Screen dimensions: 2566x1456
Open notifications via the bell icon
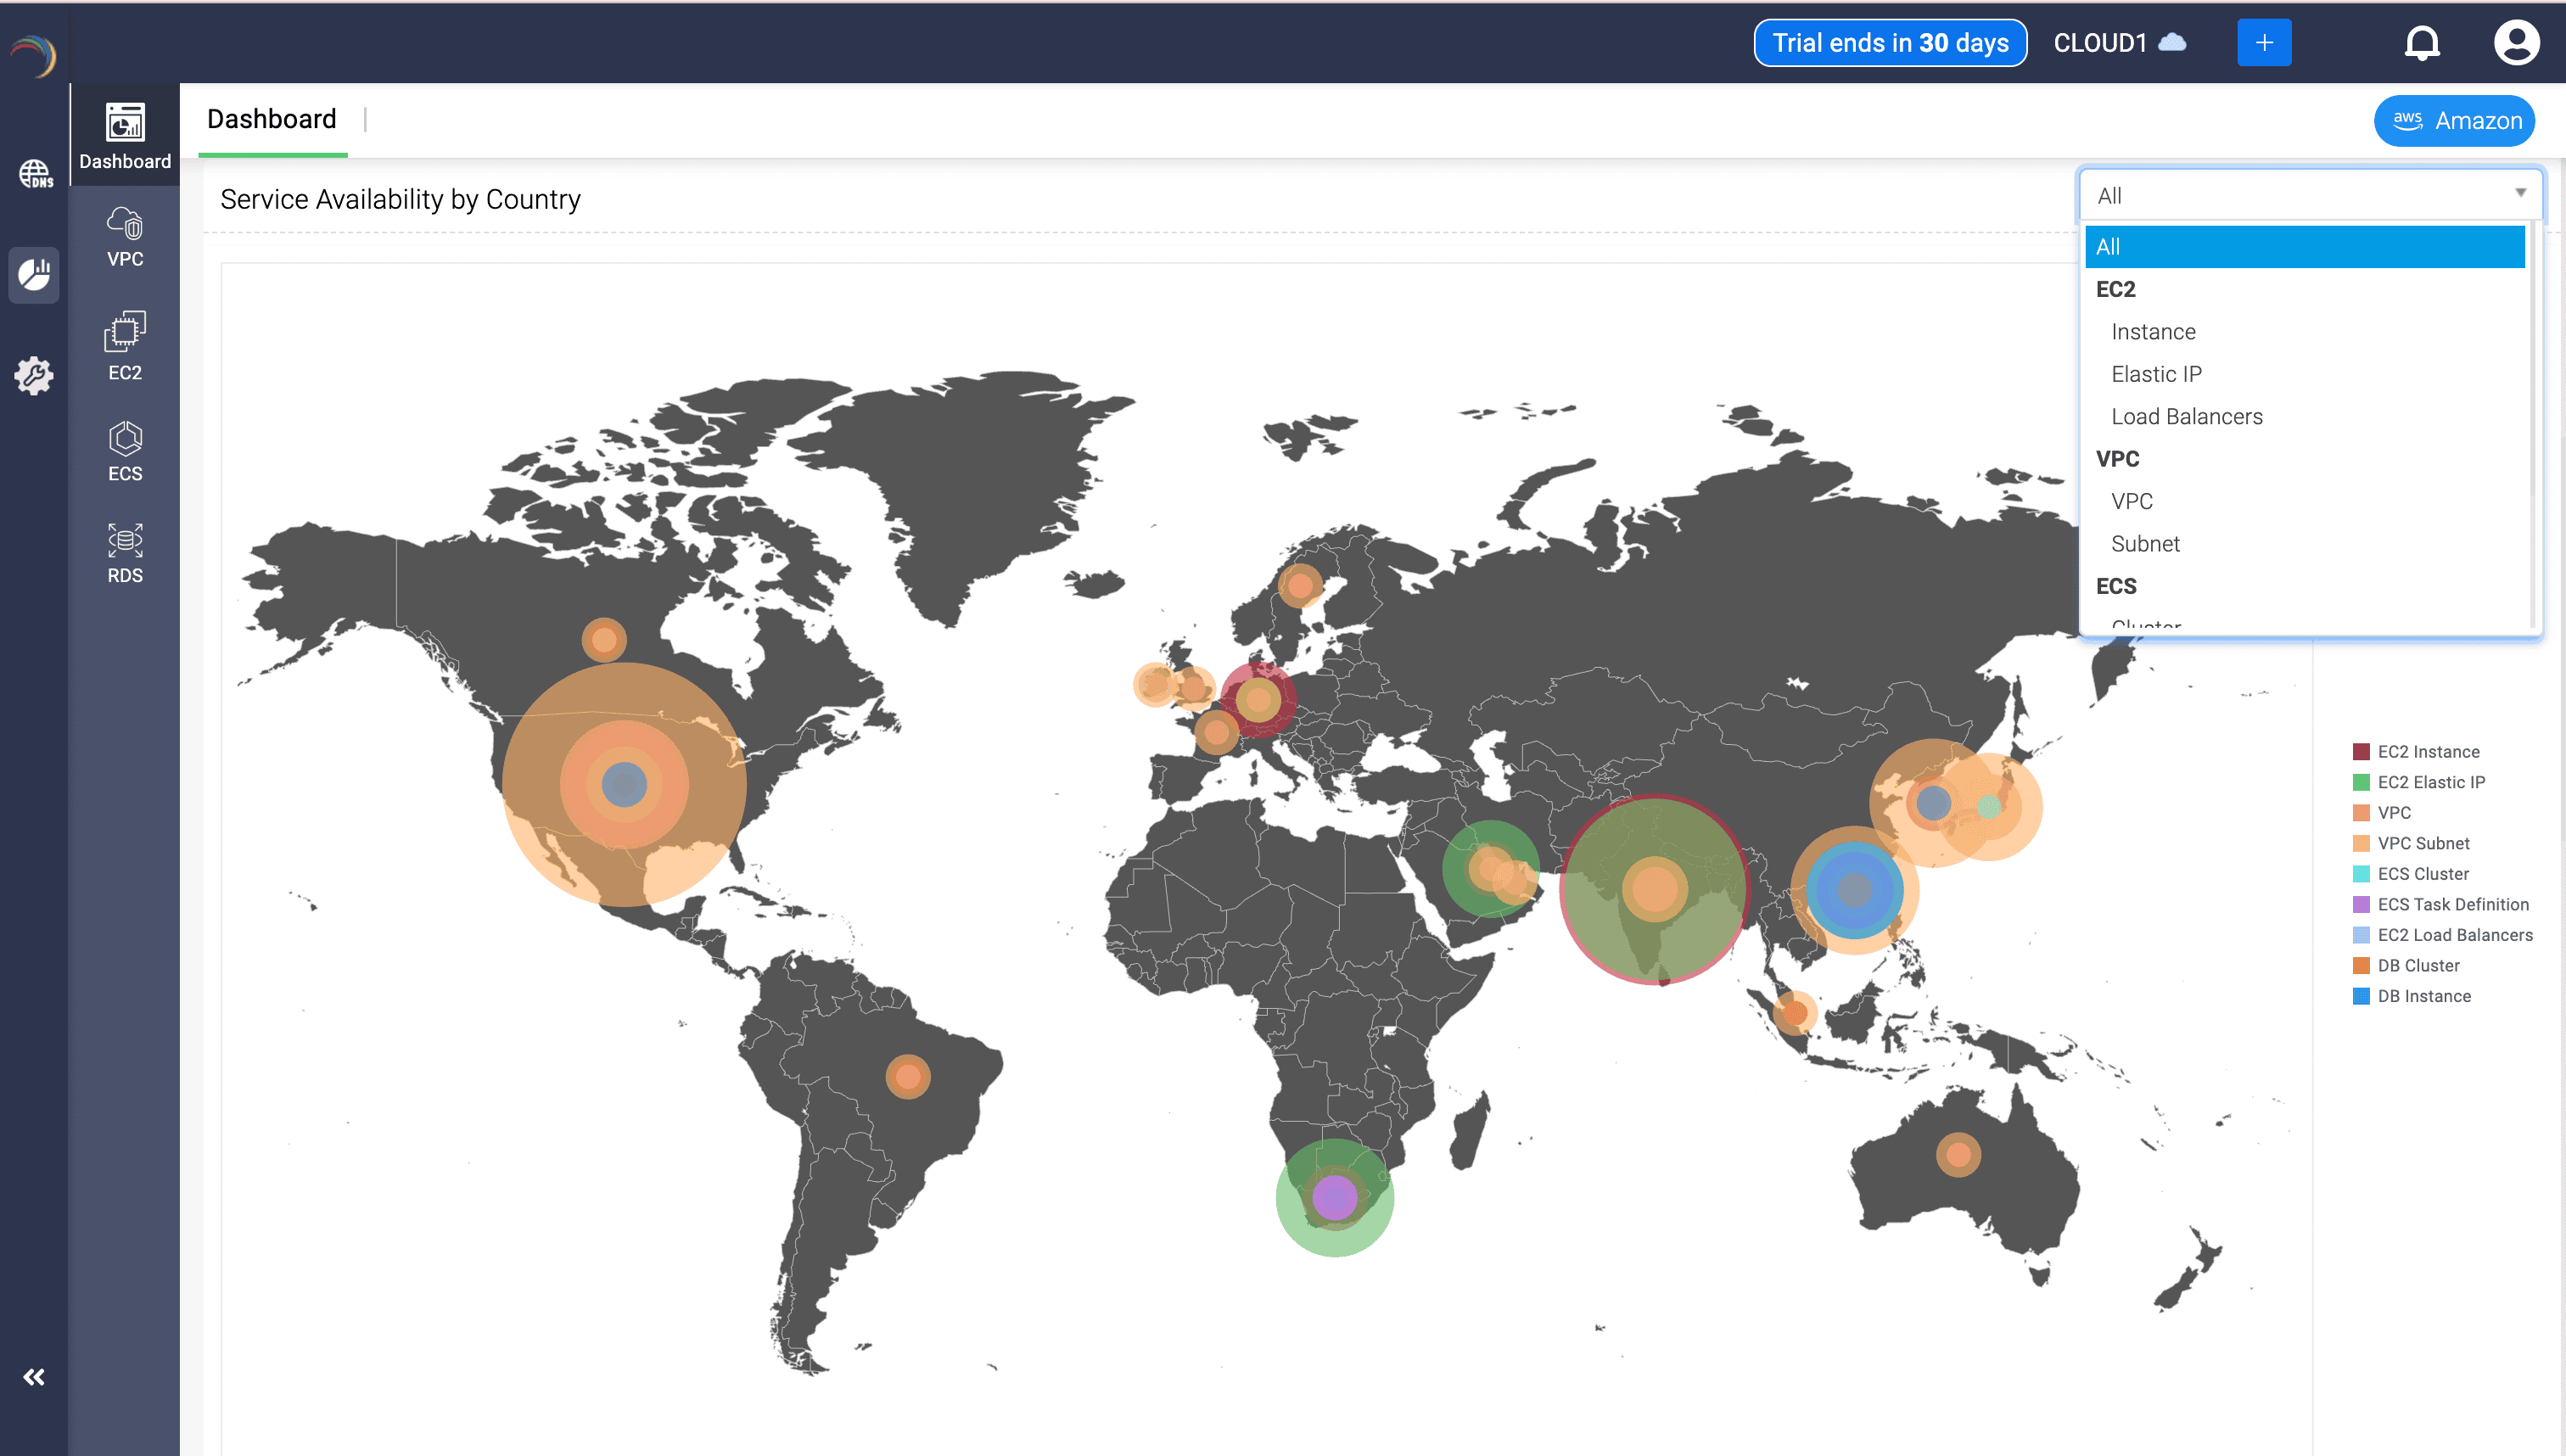click(x=2422, y=42)
